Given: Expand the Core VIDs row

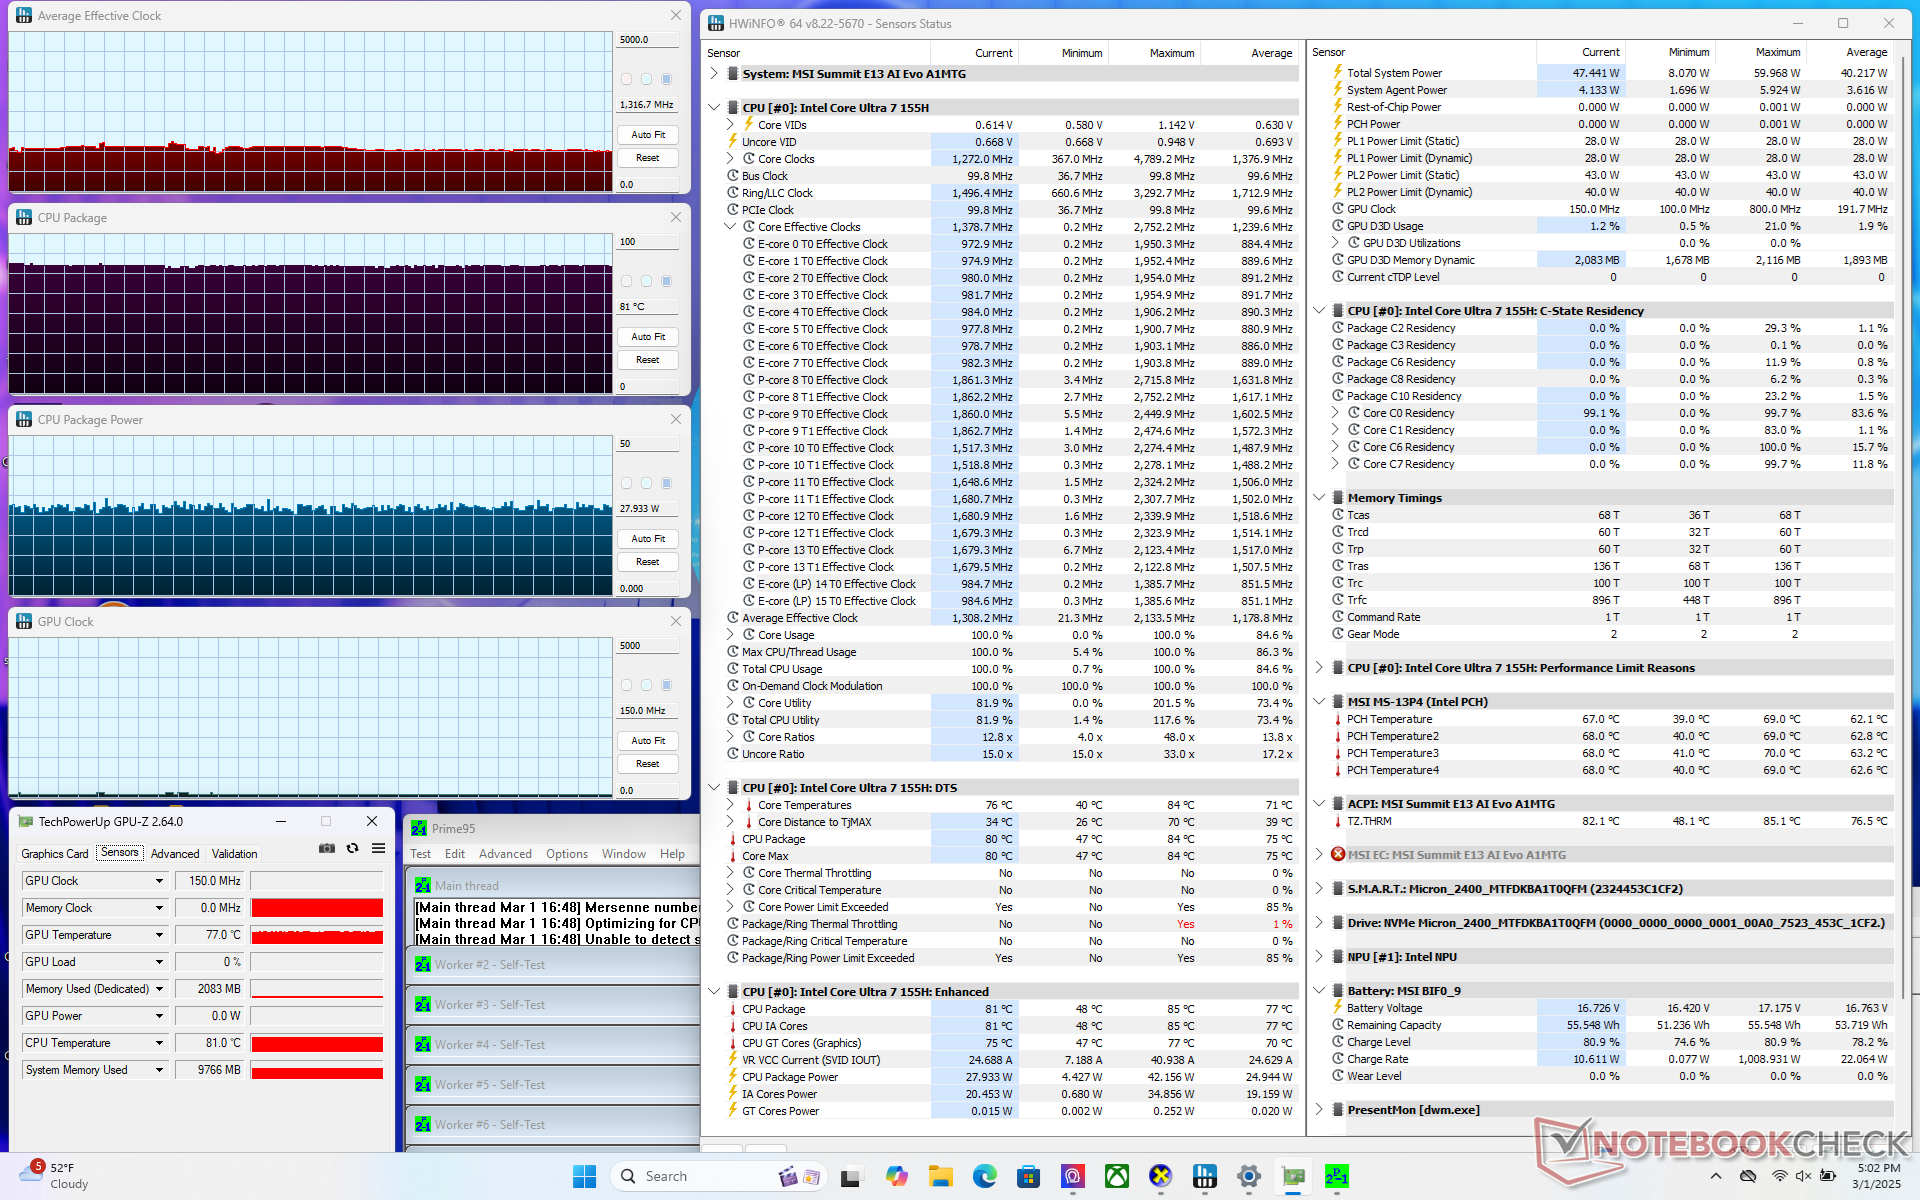Looking at the screenshot, I should click(x=730, y=125).
